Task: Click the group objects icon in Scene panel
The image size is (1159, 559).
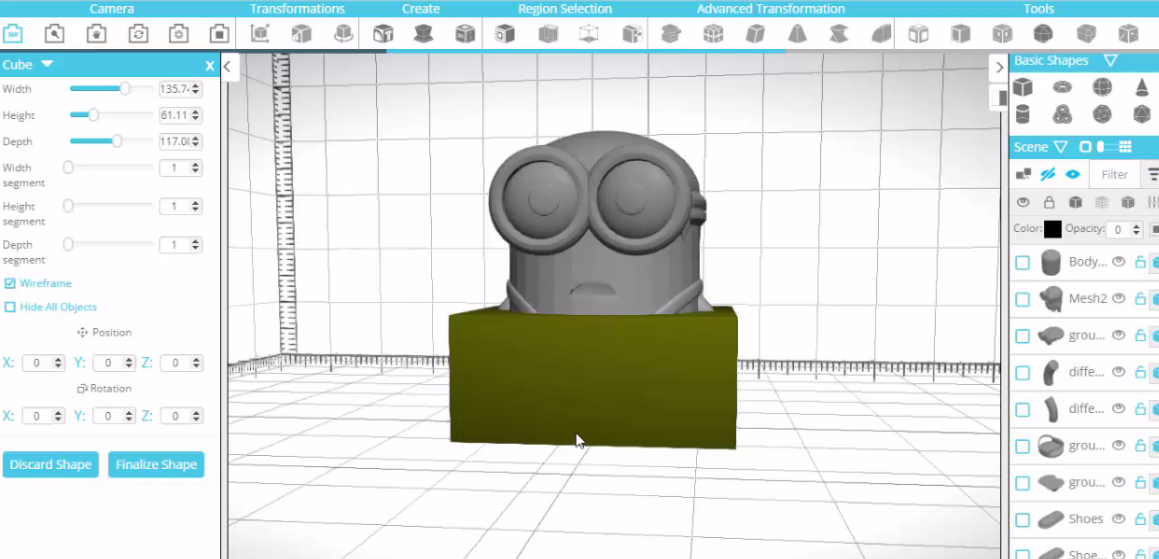Action: pyautogui.click(x=1023, y=175)
